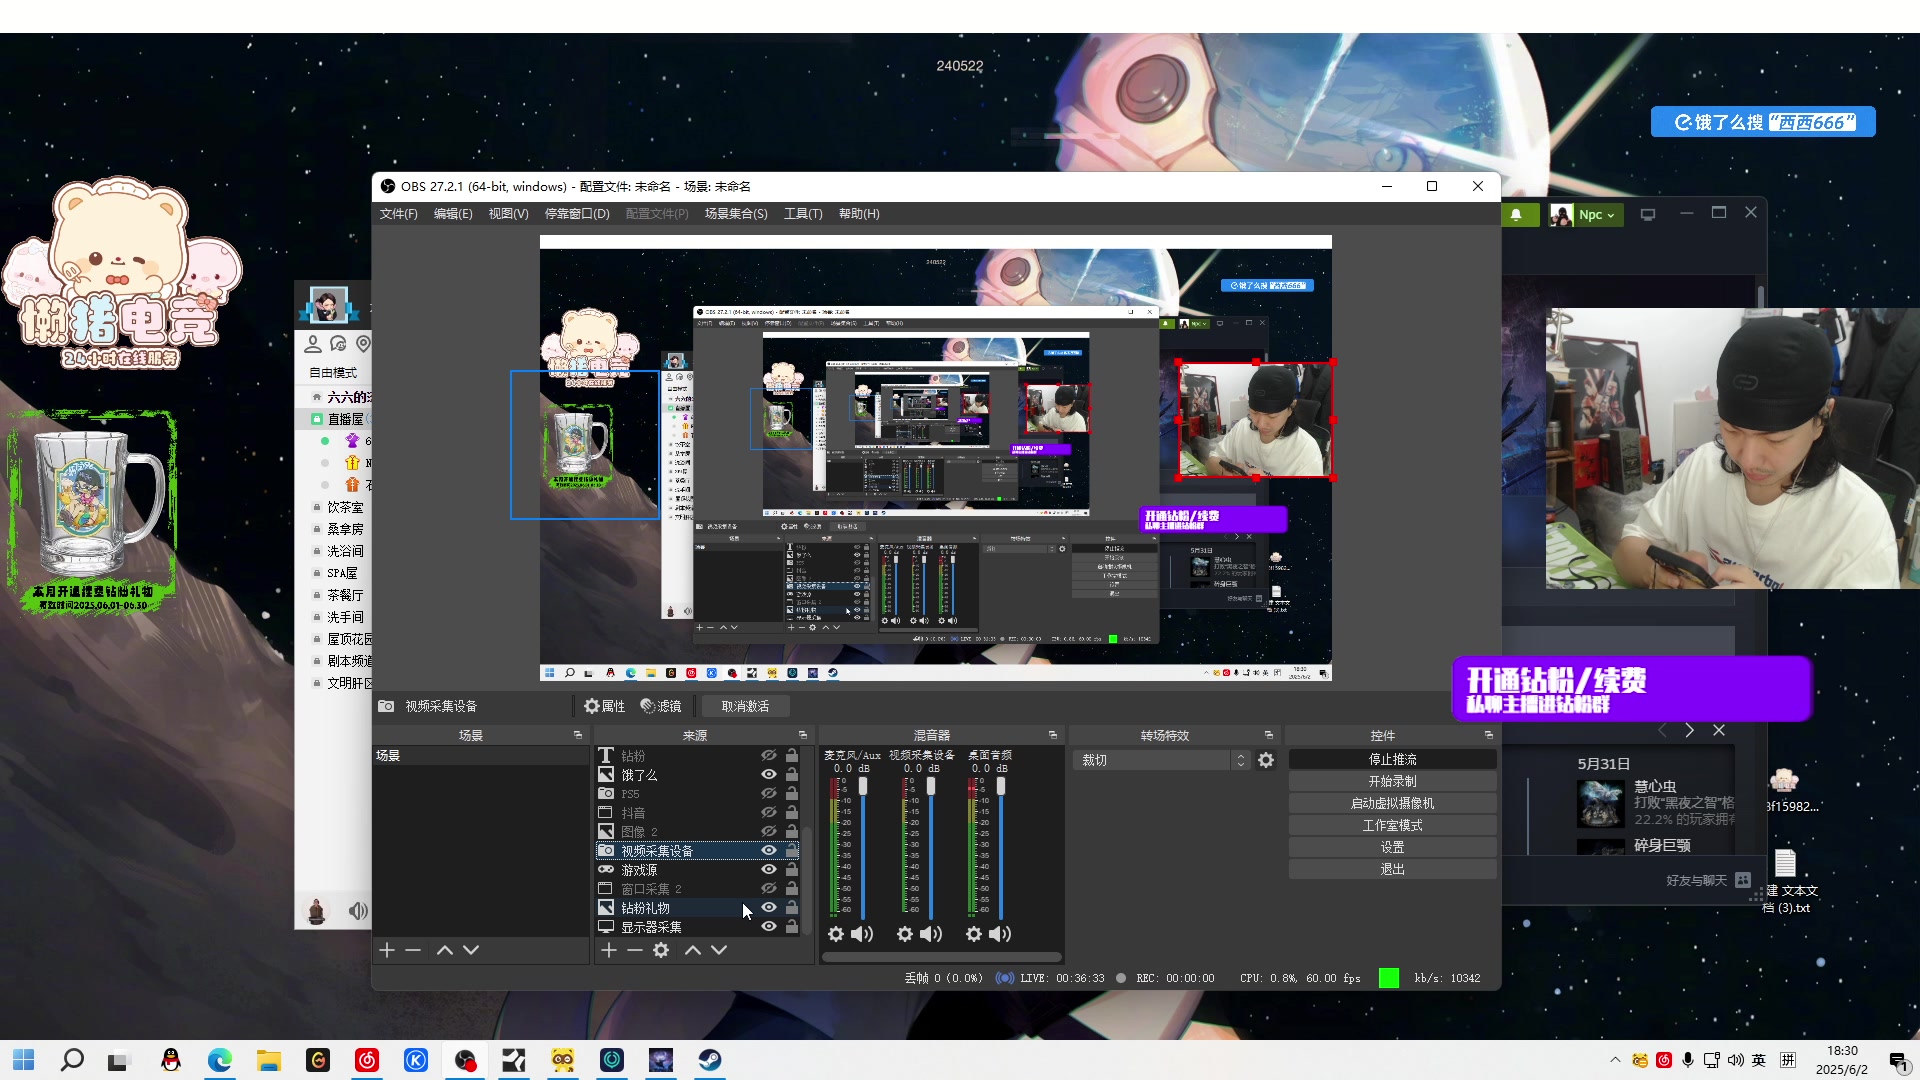Pop out the 场景 dock panel
Viewport: 1920px width, 1080px height.
tap(577, 735)
